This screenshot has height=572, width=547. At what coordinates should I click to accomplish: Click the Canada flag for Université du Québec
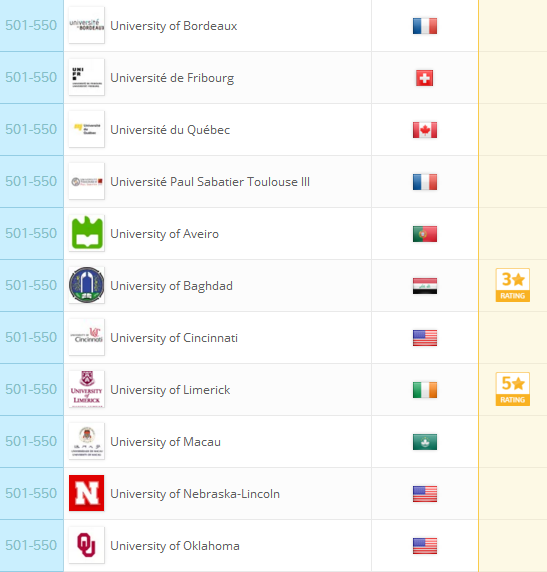[425, 130]
